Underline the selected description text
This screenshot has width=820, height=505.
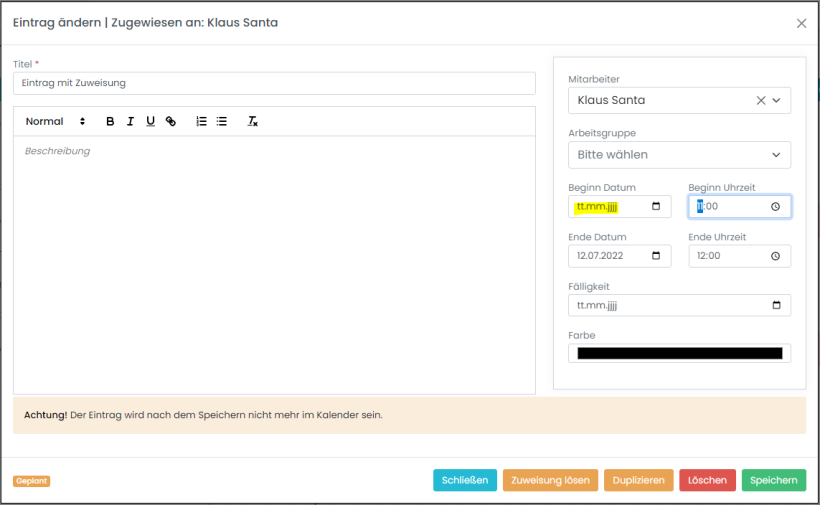[150, 122]
